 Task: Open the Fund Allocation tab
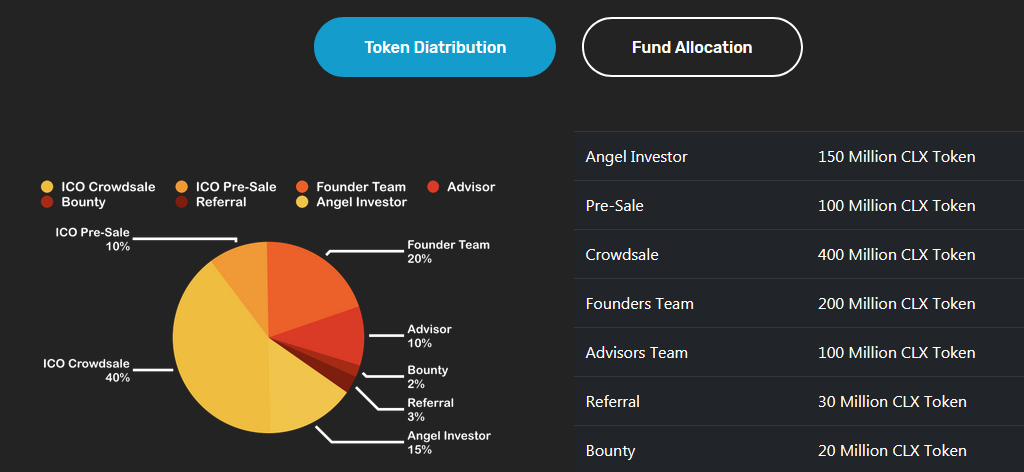[692, 47]
